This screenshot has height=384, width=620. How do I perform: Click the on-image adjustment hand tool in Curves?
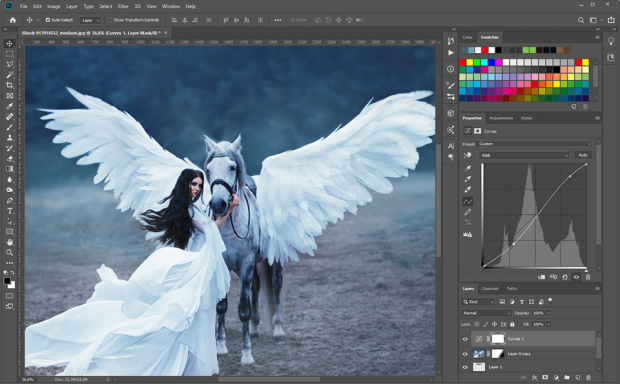(467, 155)
